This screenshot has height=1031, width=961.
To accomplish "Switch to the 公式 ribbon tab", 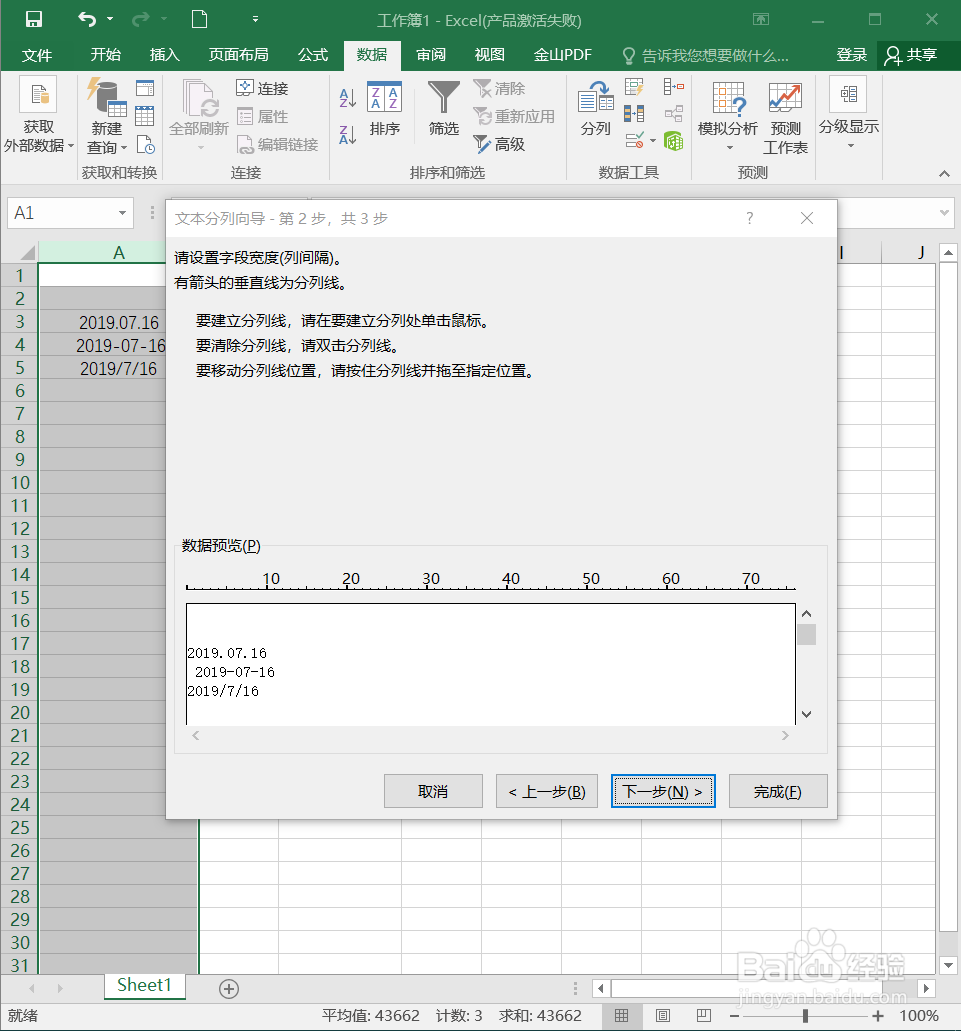I will coord(312,55).
